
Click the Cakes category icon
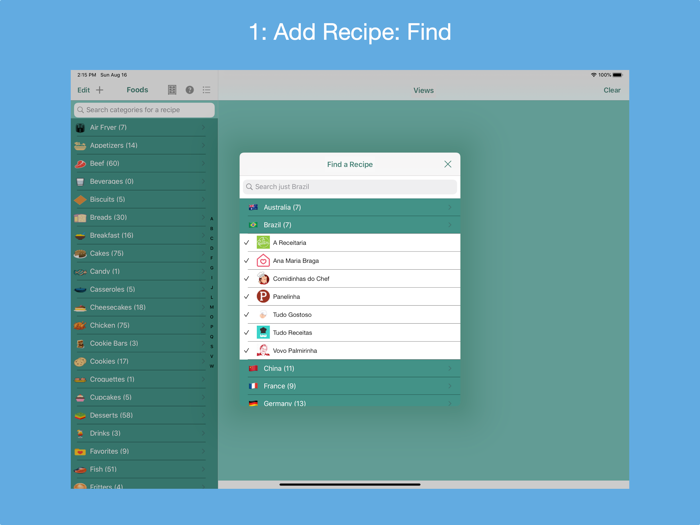point(80,254)
